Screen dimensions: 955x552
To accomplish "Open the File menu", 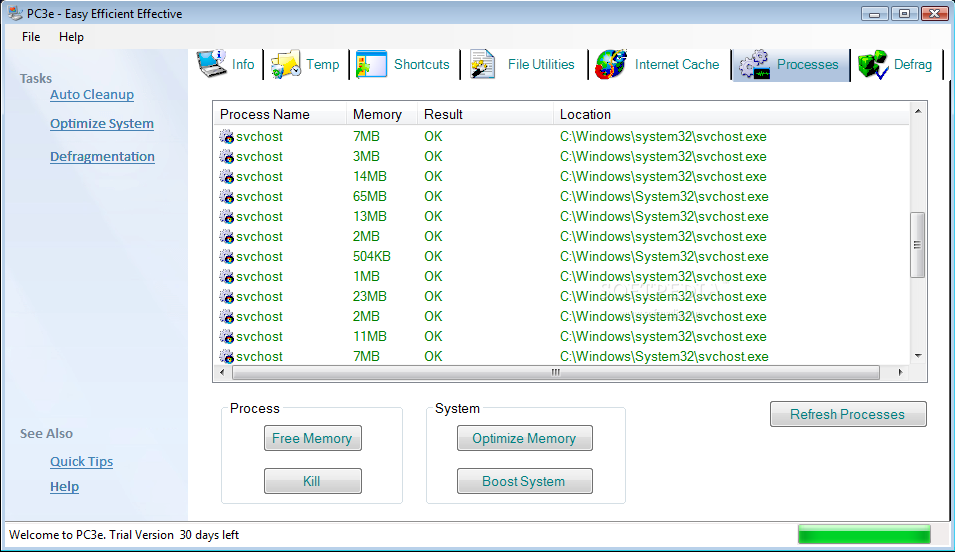I will pos(31,37).
